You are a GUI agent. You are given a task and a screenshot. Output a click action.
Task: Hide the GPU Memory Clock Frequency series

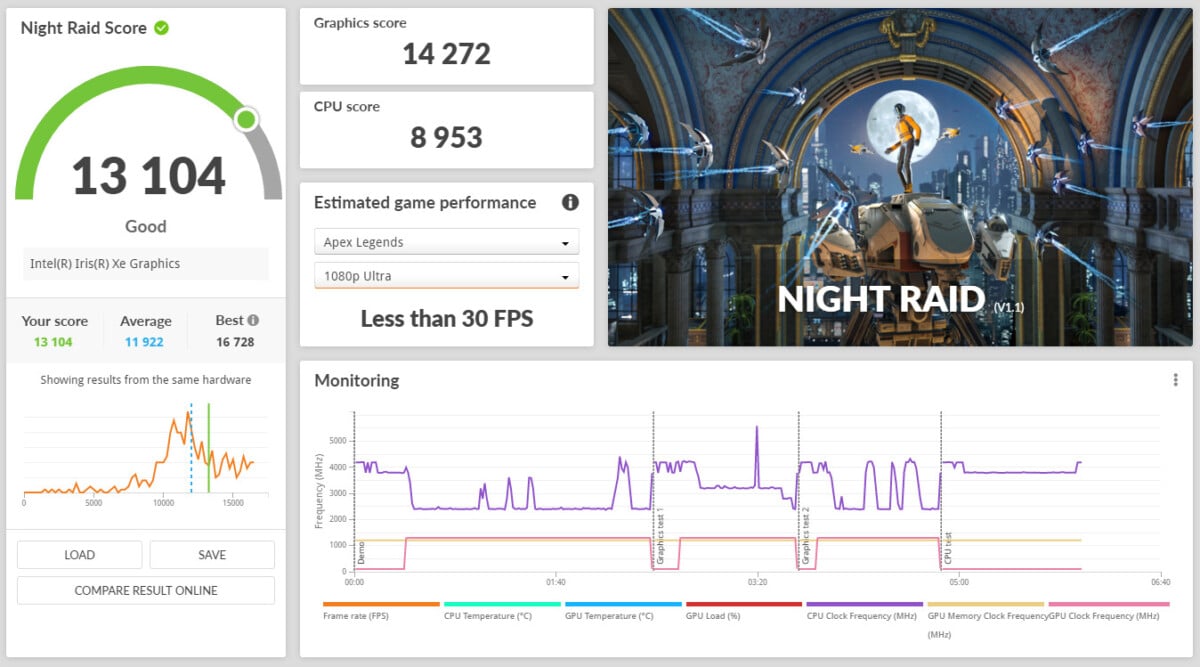coord(986,616)
